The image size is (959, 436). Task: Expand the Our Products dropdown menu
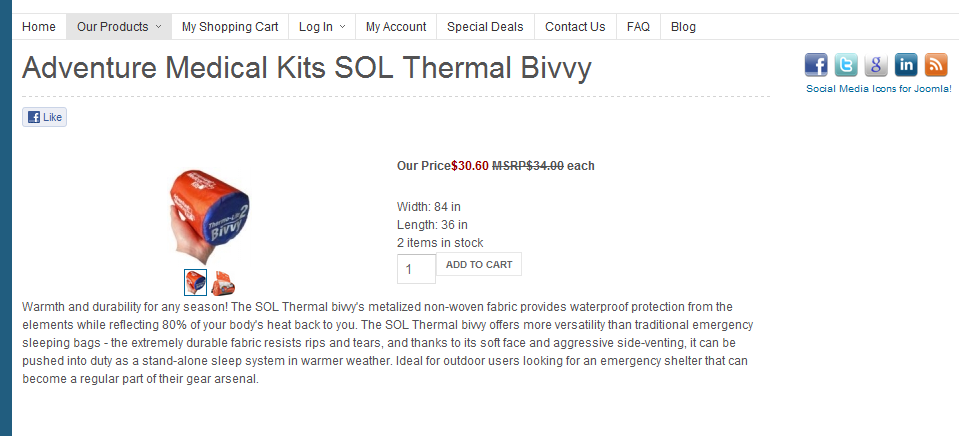pos(118,27)
